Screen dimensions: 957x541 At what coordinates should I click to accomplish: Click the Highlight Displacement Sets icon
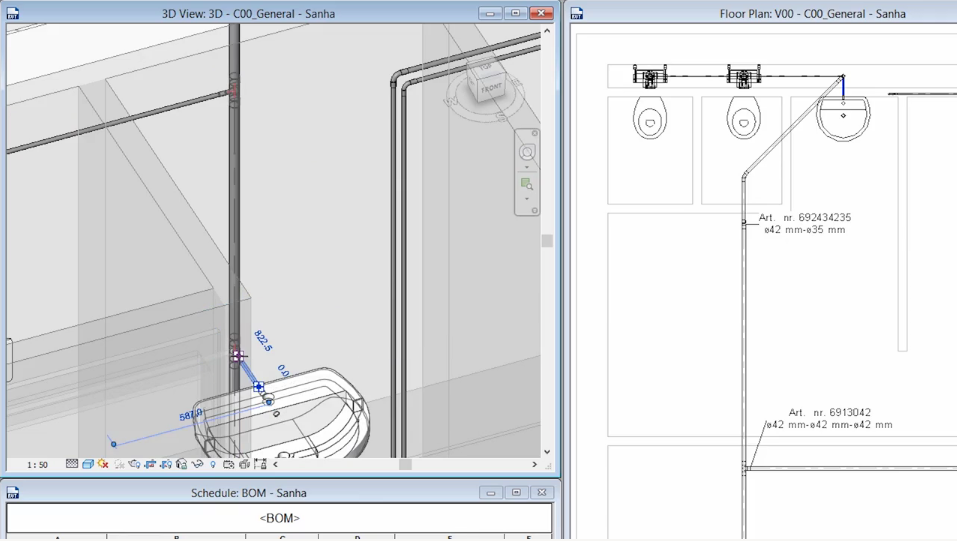pos(260,464)
